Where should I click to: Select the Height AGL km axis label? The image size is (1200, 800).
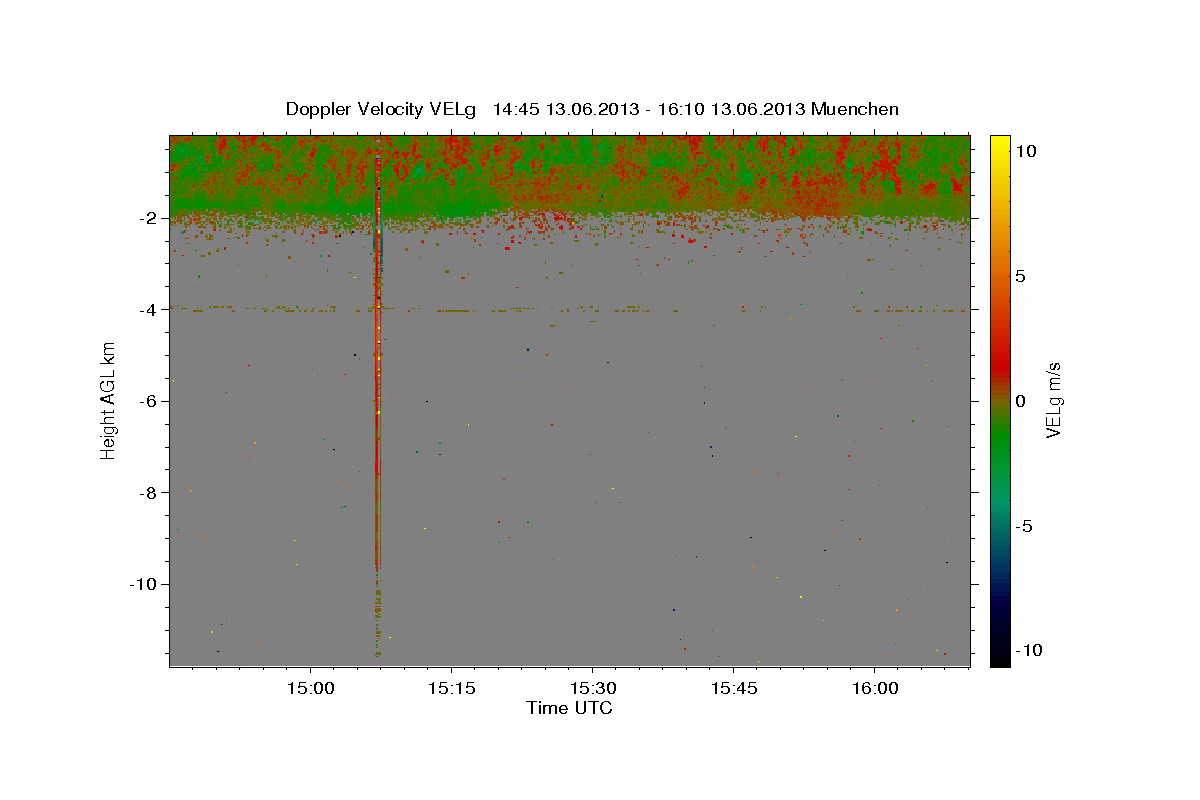[108, 400]
